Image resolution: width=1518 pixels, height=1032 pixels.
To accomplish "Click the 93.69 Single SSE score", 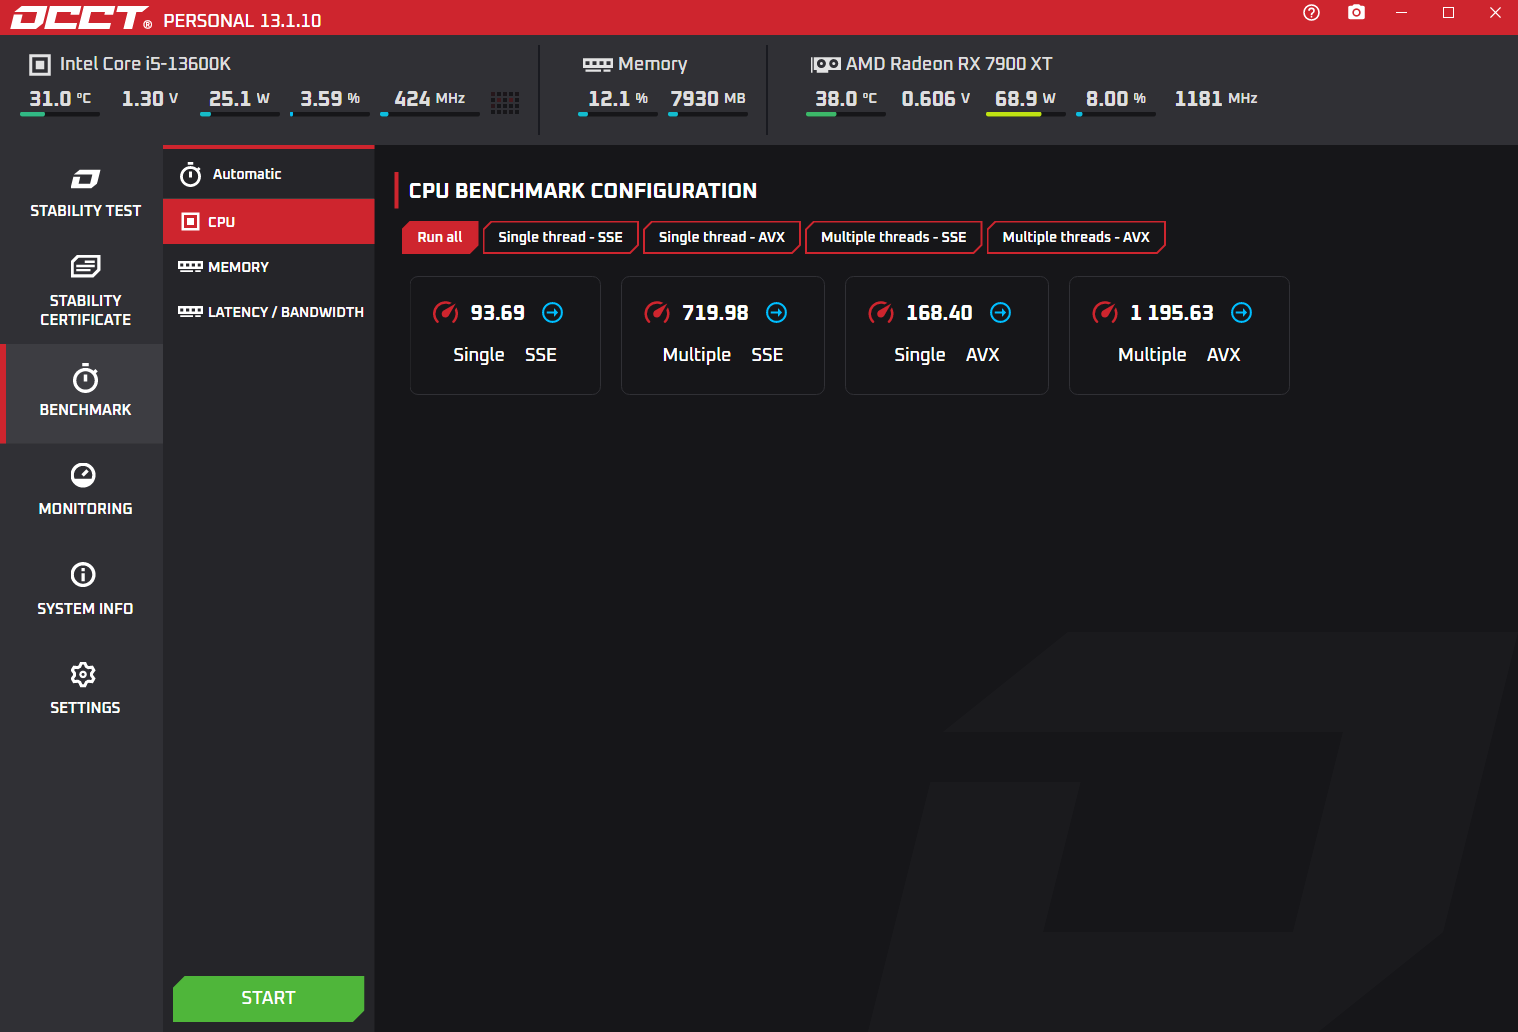I will (x=497, y=313).
